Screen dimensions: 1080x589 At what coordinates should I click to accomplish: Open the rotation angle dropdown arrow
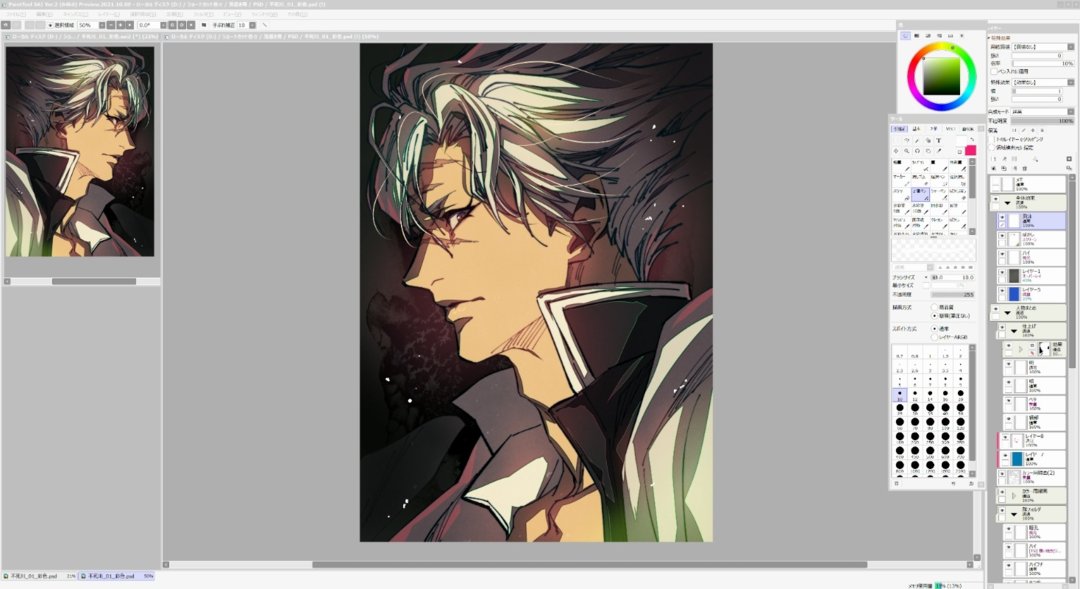coord(163,25)
